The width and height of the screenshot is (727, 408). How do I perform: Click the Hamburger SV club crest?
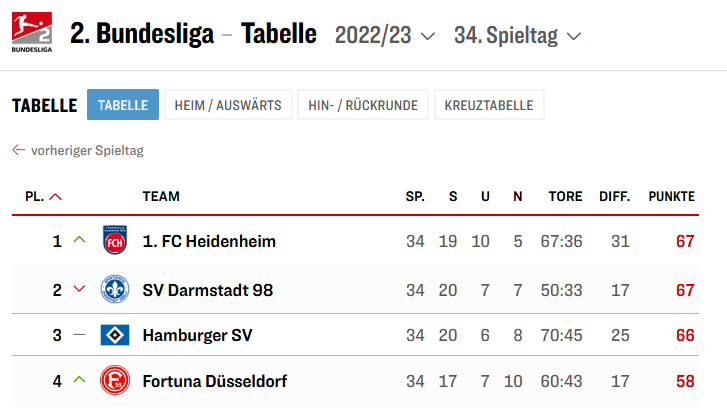click(x=116, y=335)
